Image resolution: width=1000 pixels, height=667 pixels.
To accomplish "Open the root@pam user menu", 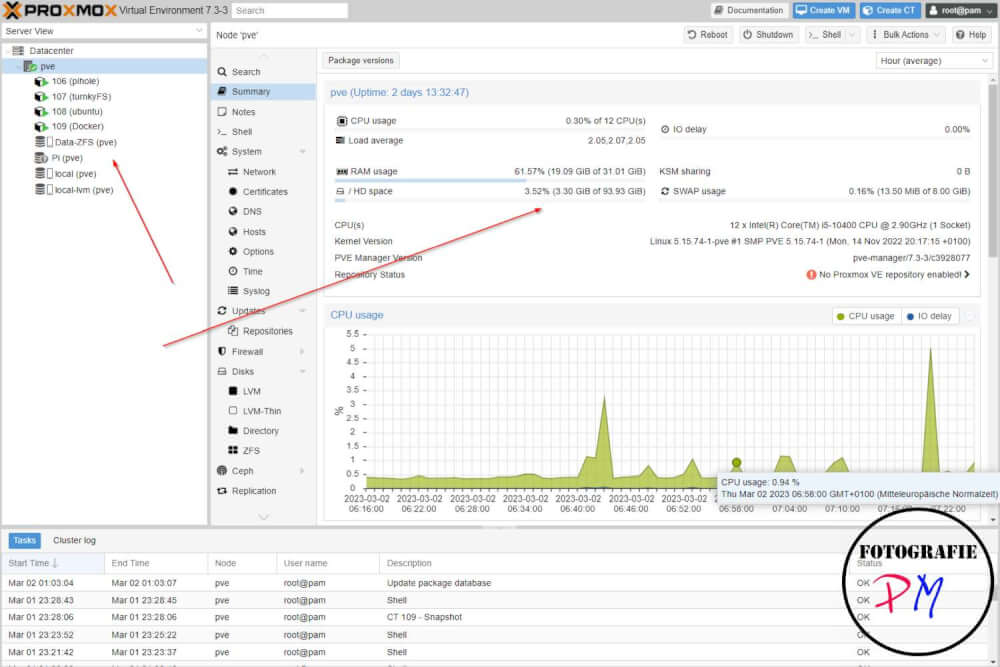I will pos(960,10).
